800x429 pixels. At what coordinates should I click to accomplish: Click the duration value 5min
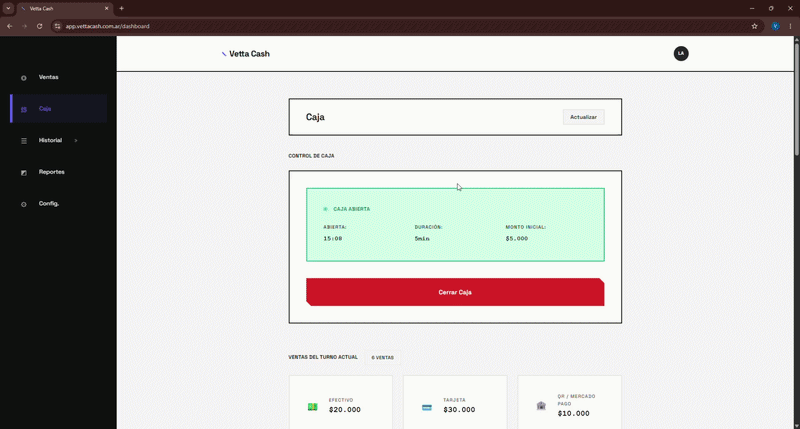pyautogui.click(x=422, y=238)
